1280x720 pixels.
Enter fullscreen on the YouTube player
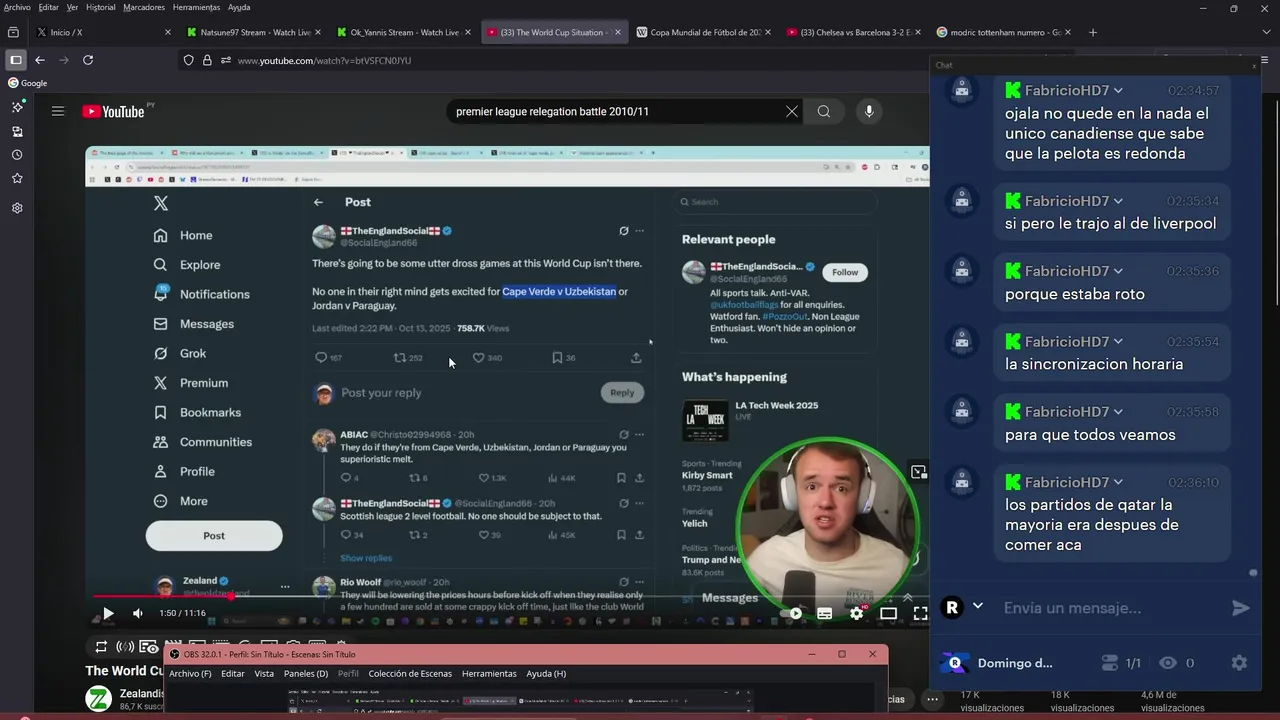coord(920,613)
